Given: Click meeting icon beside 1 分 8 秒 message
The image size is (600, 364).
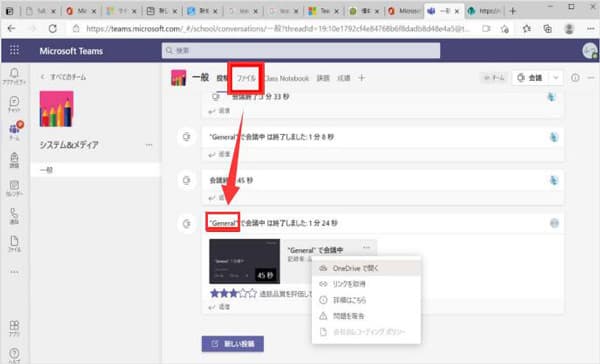Looking at the screenshot, I should point(187,137).
